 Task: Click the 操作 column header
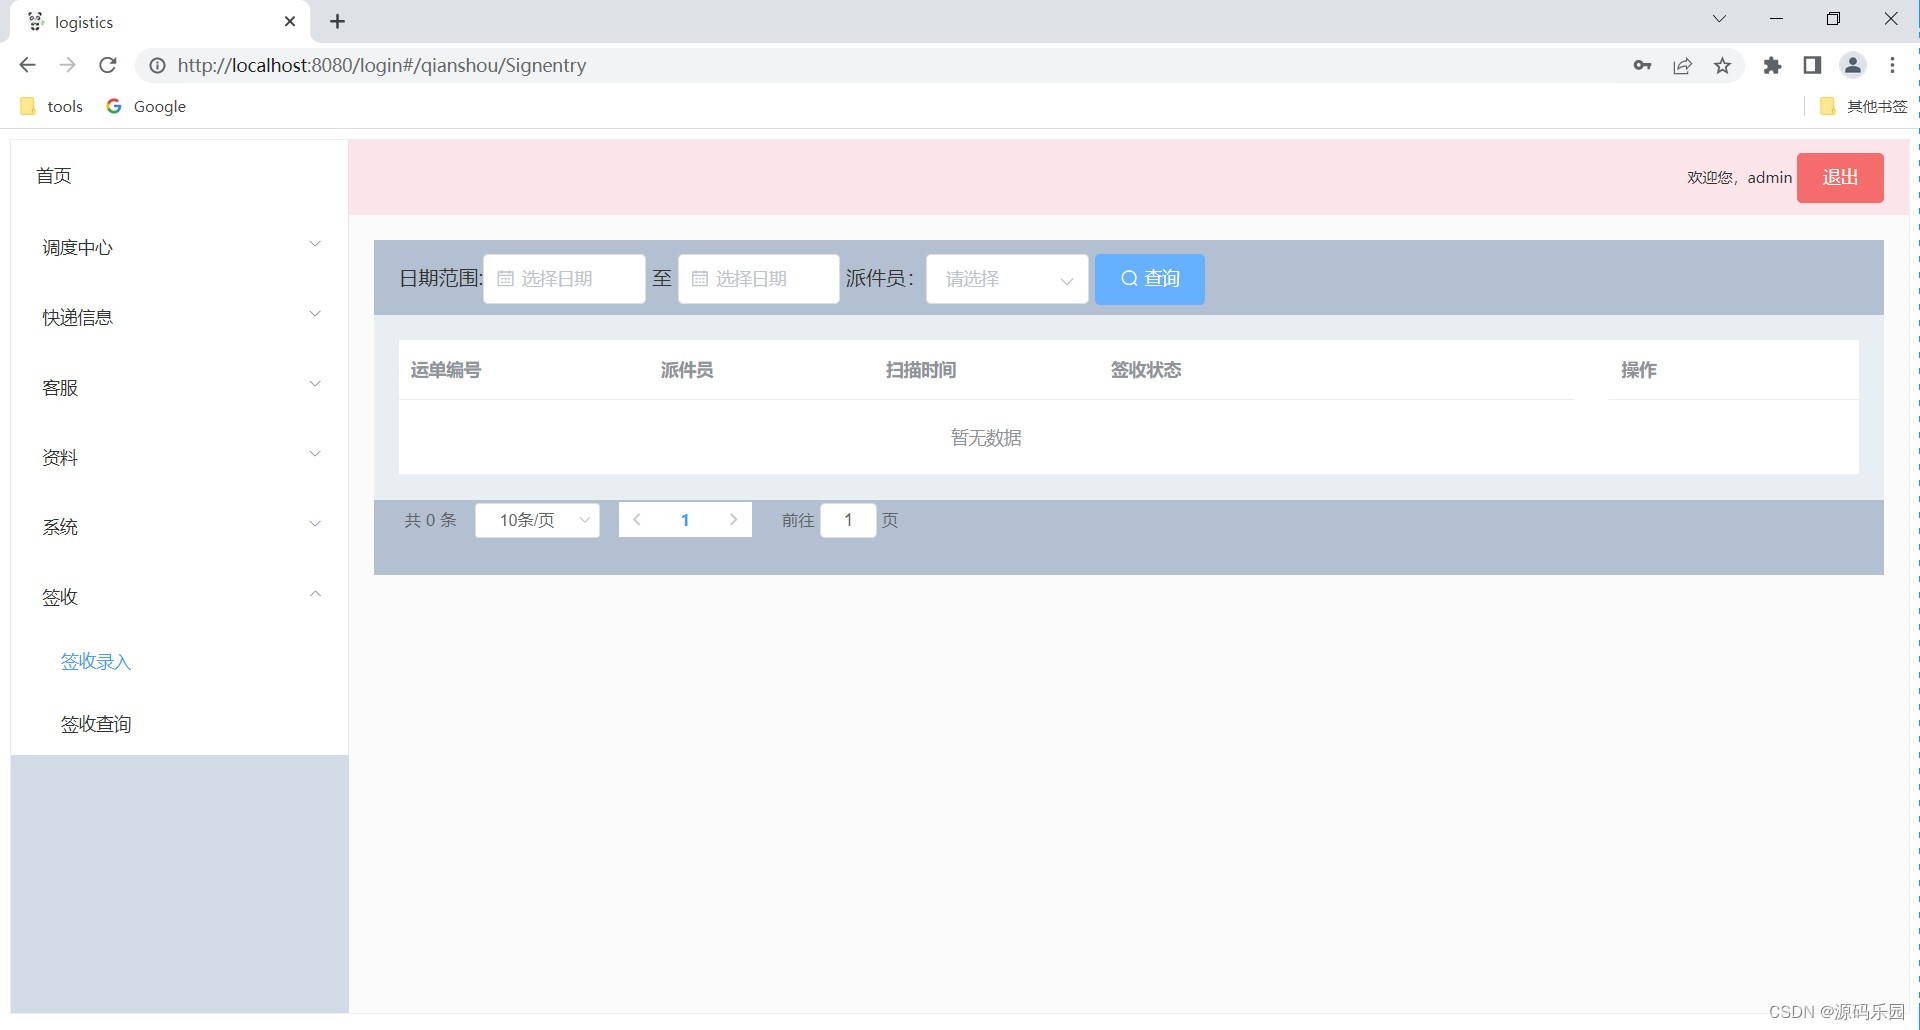tap(1639, 370)
